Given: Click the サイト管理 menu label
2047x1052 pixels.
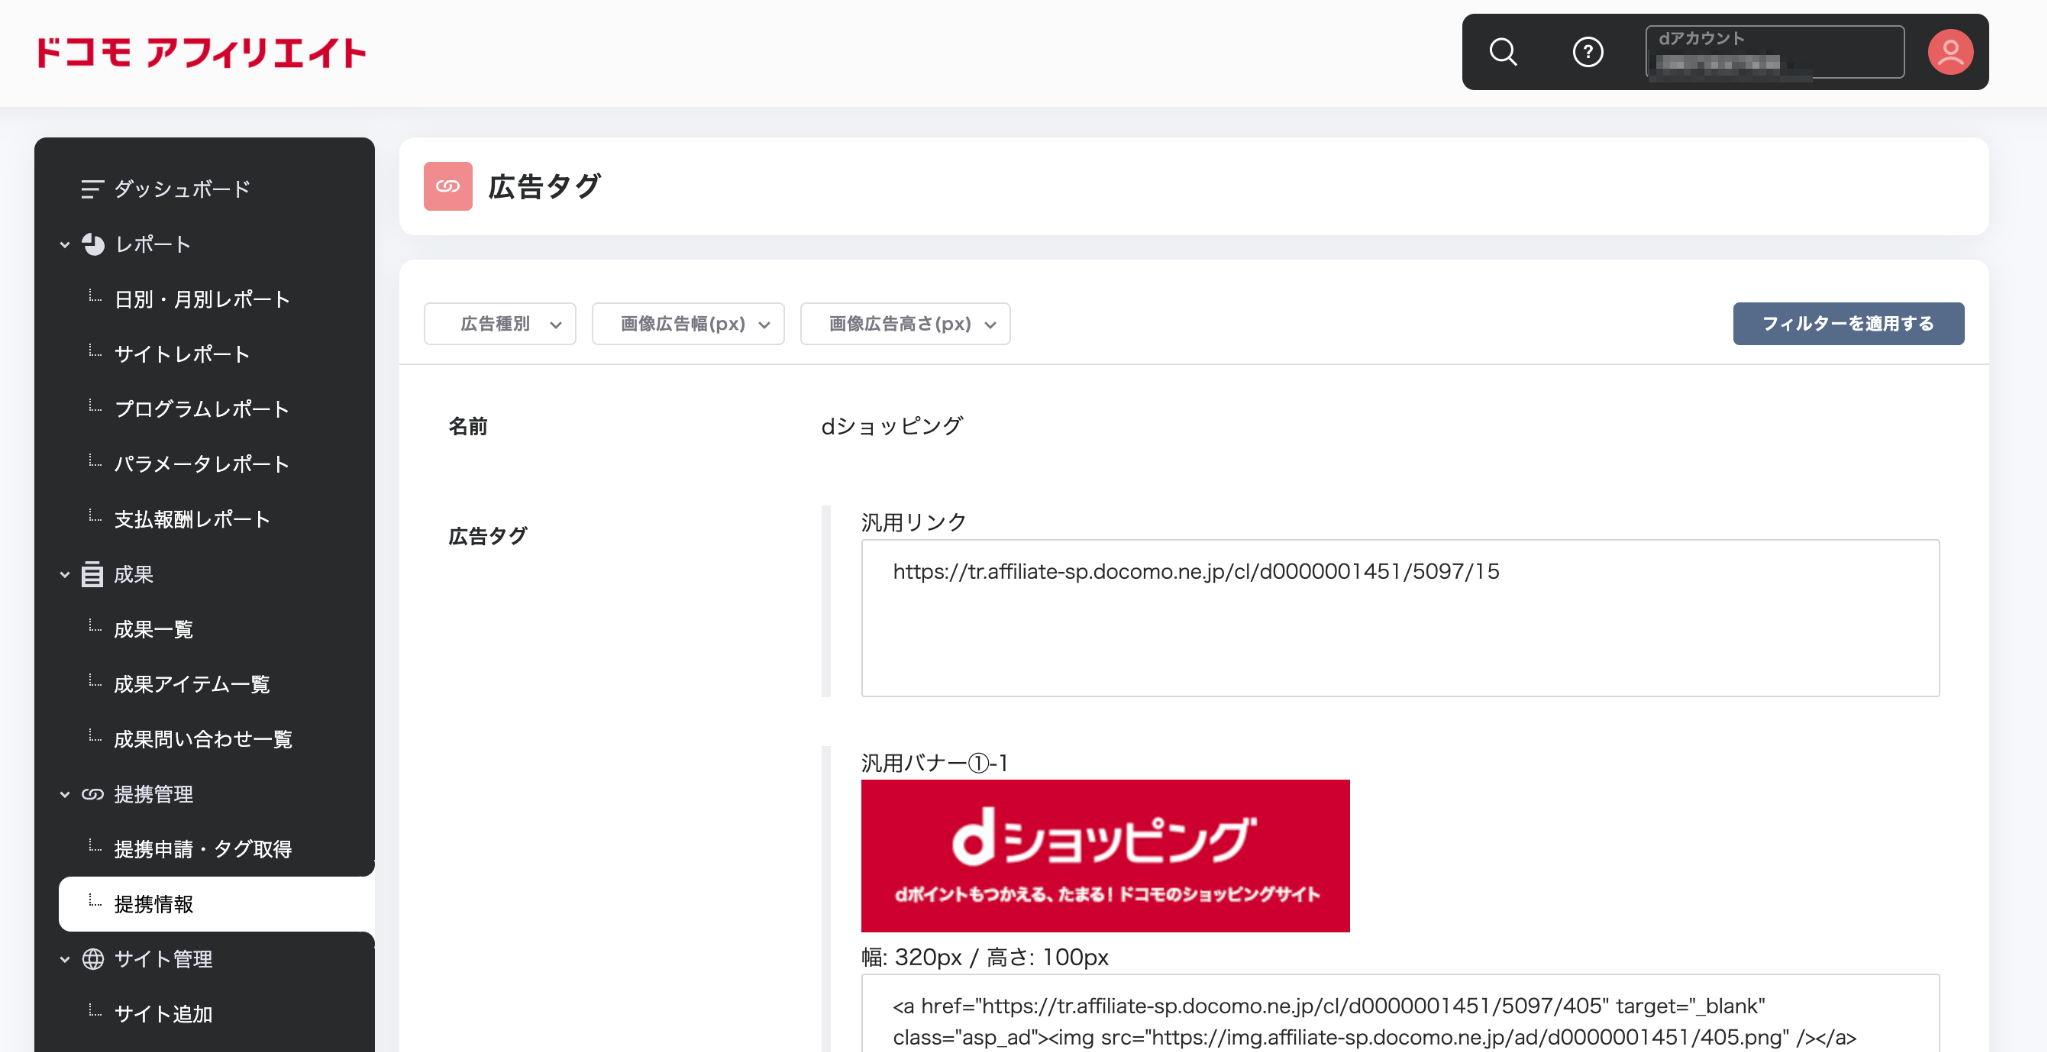Looking at the screenshot, I should pyautogui.click(x=163, y=959).
